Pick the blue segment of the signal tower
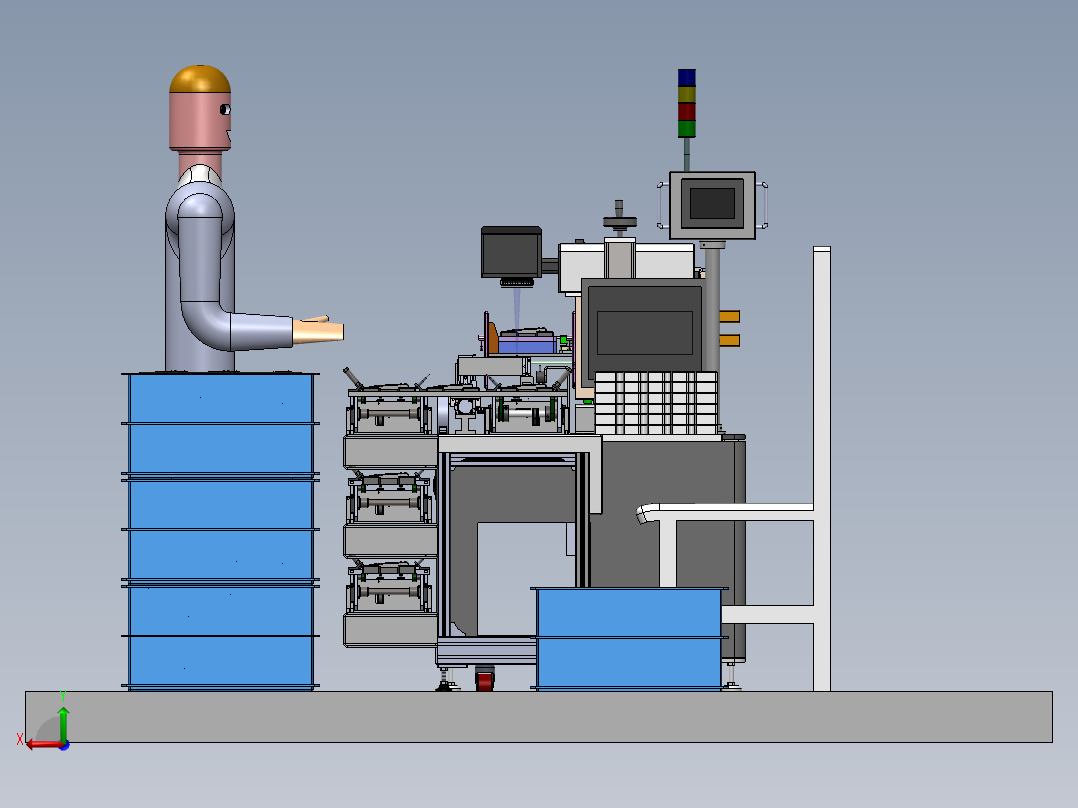Screen dimensions: 1078x808 686,78
